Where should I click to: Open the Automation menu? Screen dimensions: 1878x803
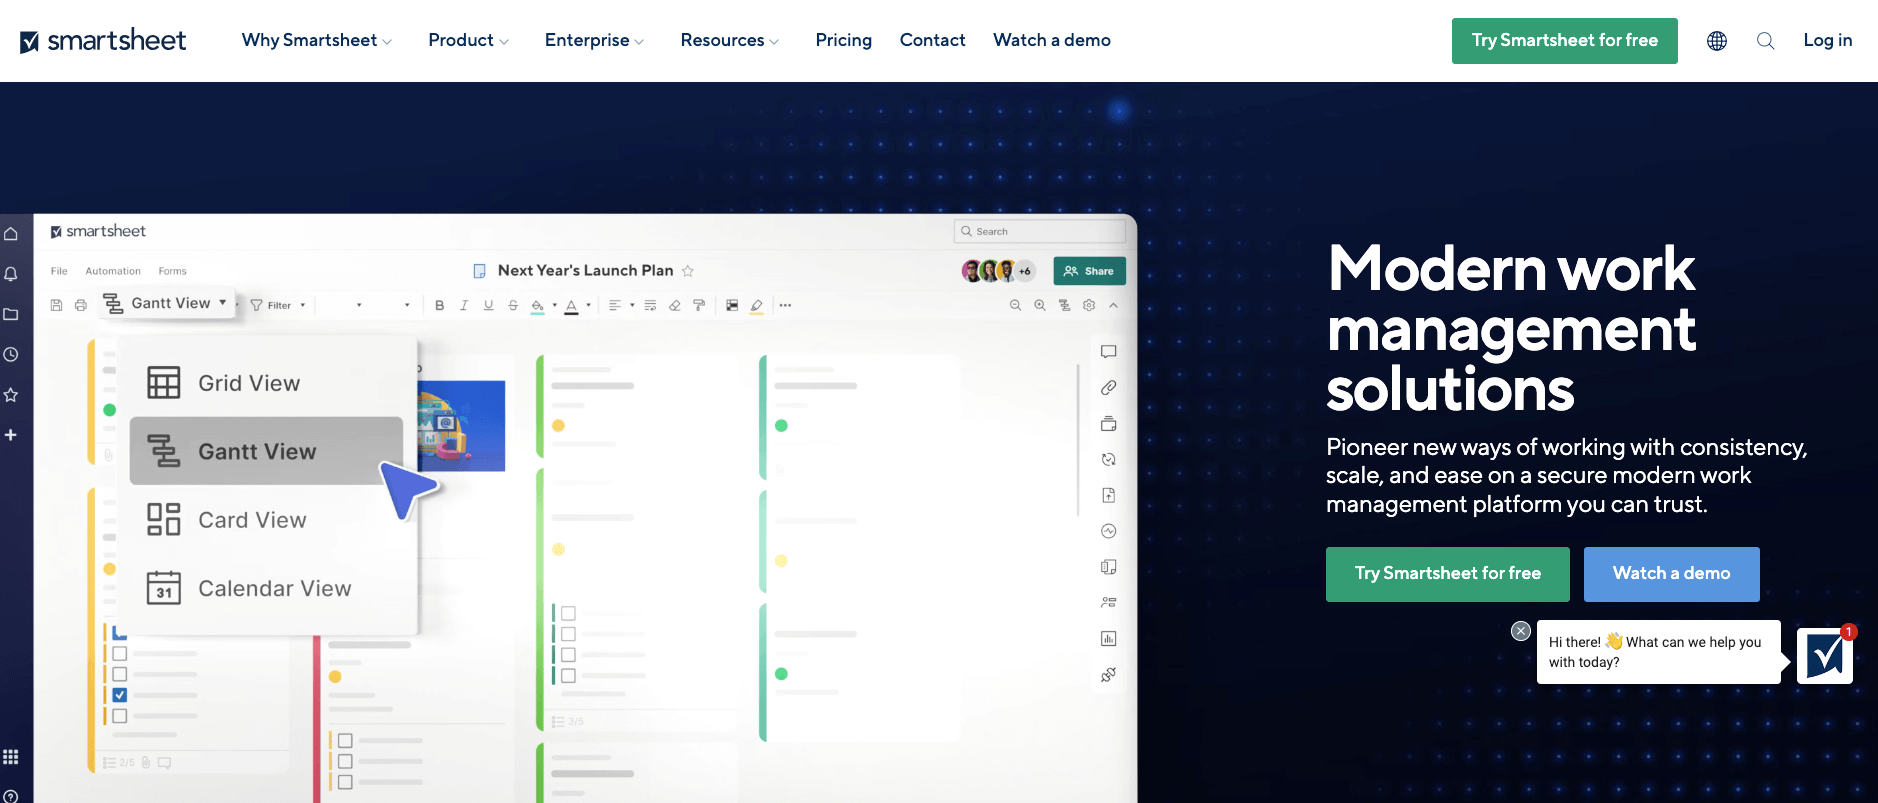[x=113, y=271]
